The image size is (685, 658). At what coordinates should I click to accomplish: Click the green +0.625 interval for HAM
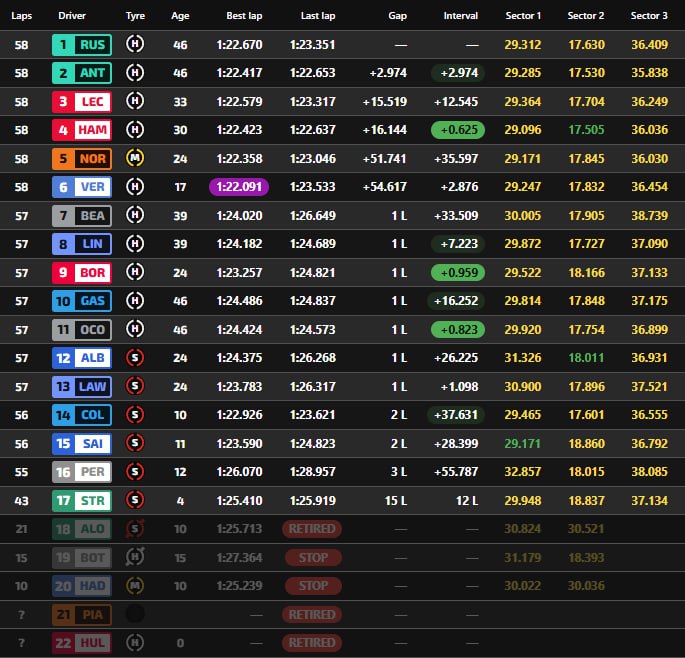(x=456, y=130)
